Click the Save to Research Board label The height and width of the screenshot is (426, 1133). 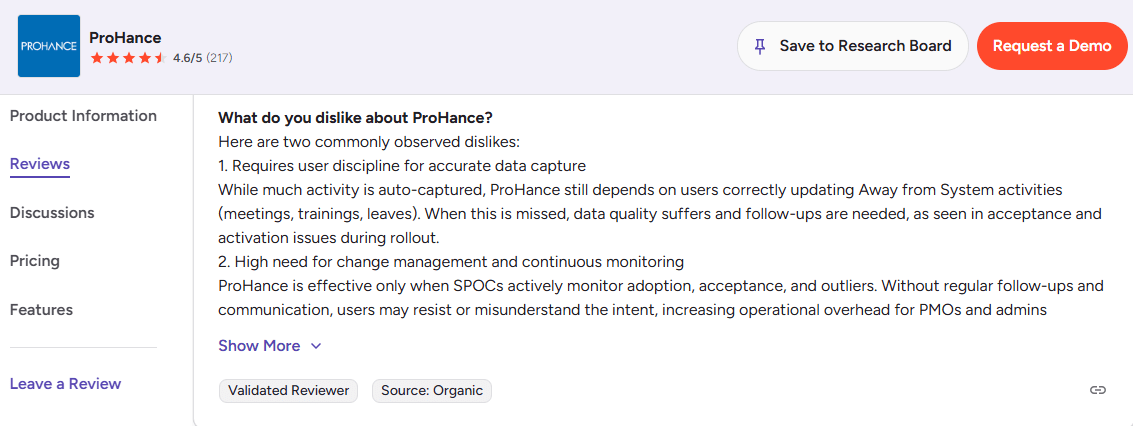click(x=865, y=46)
